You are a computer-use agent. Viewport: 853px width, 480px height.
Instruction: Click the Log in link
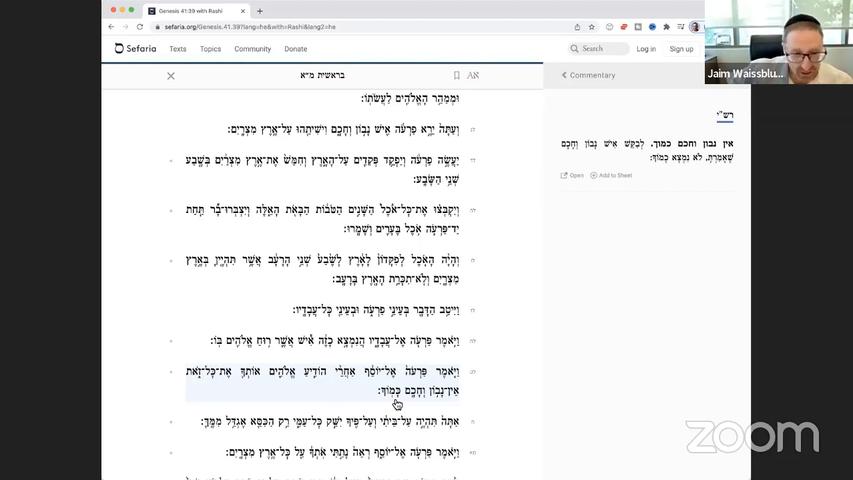[x=646, y=49]
